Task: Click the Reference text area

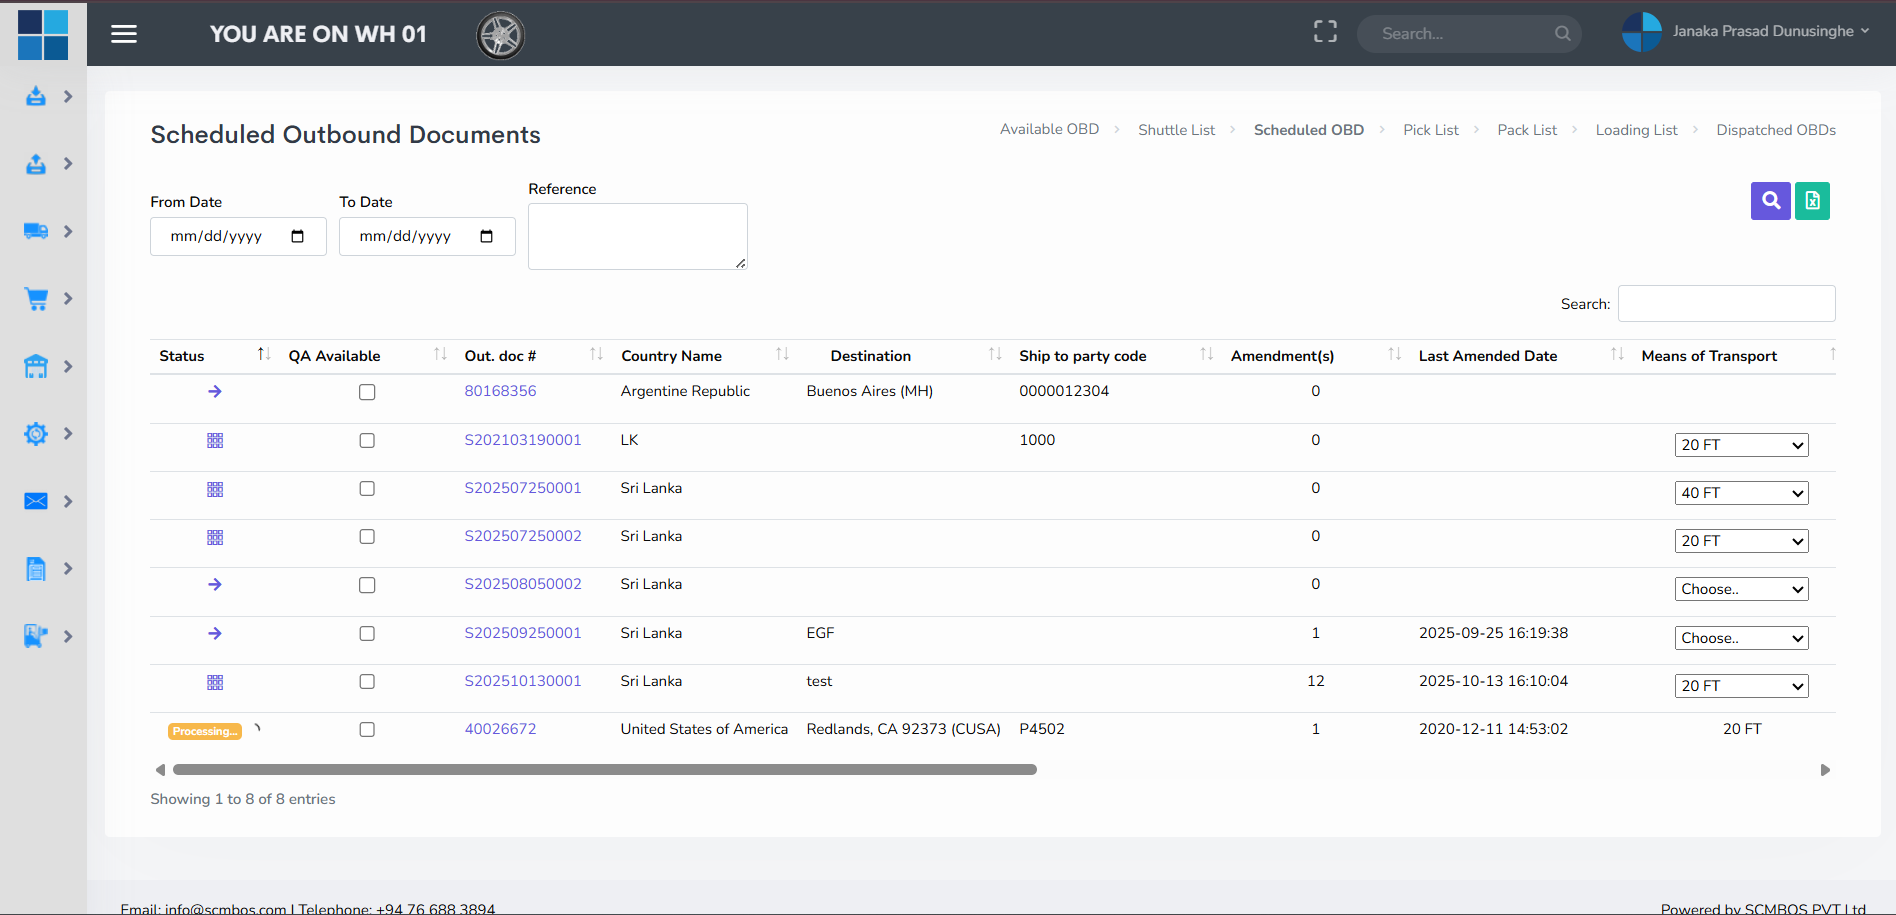Action: coord(637,236)
